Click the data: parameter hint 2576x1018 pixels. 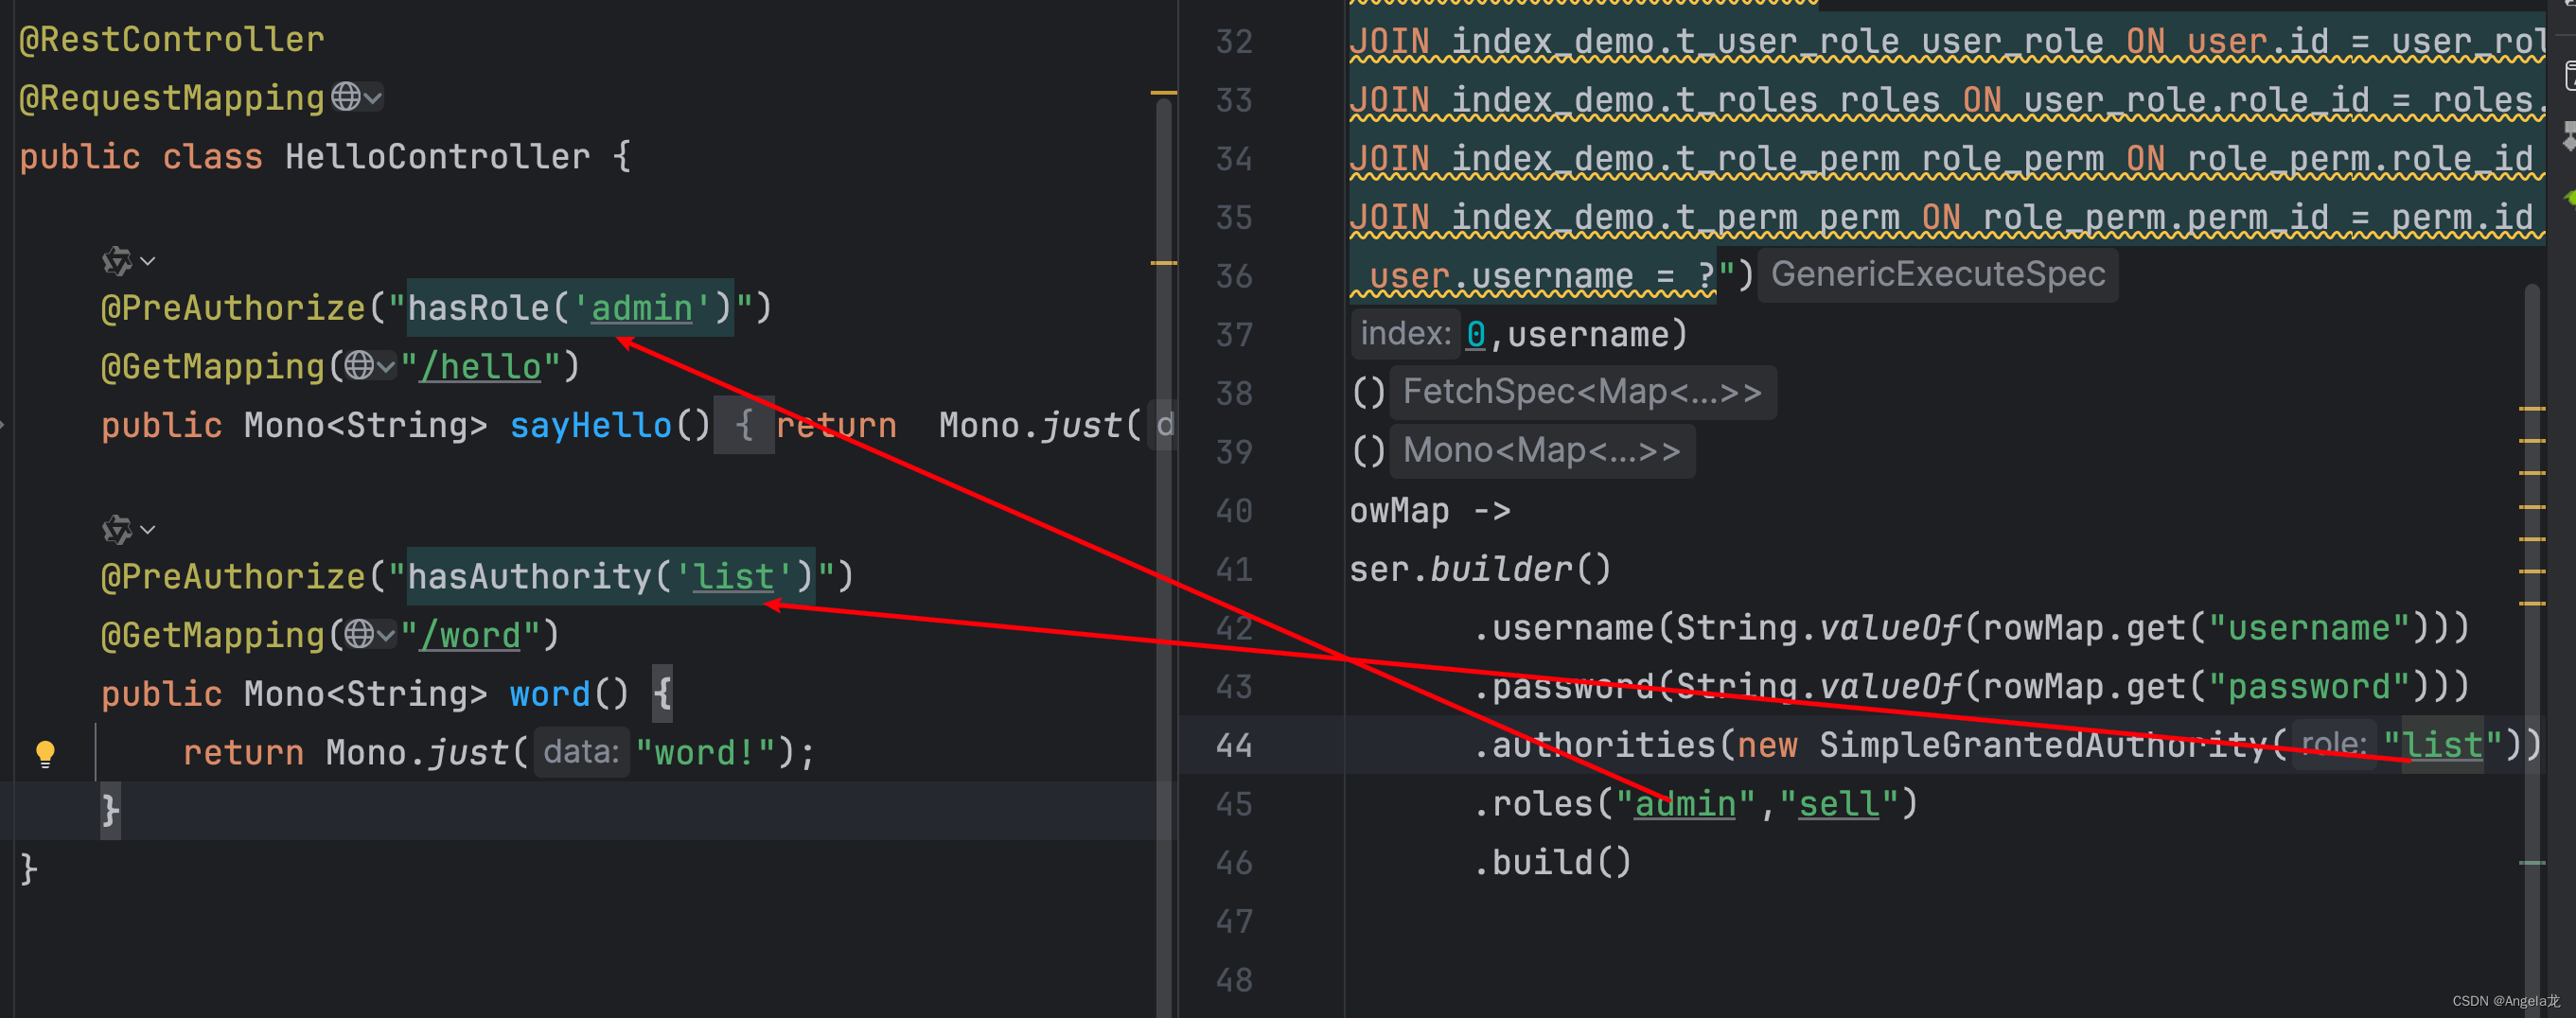coord(581,752)
